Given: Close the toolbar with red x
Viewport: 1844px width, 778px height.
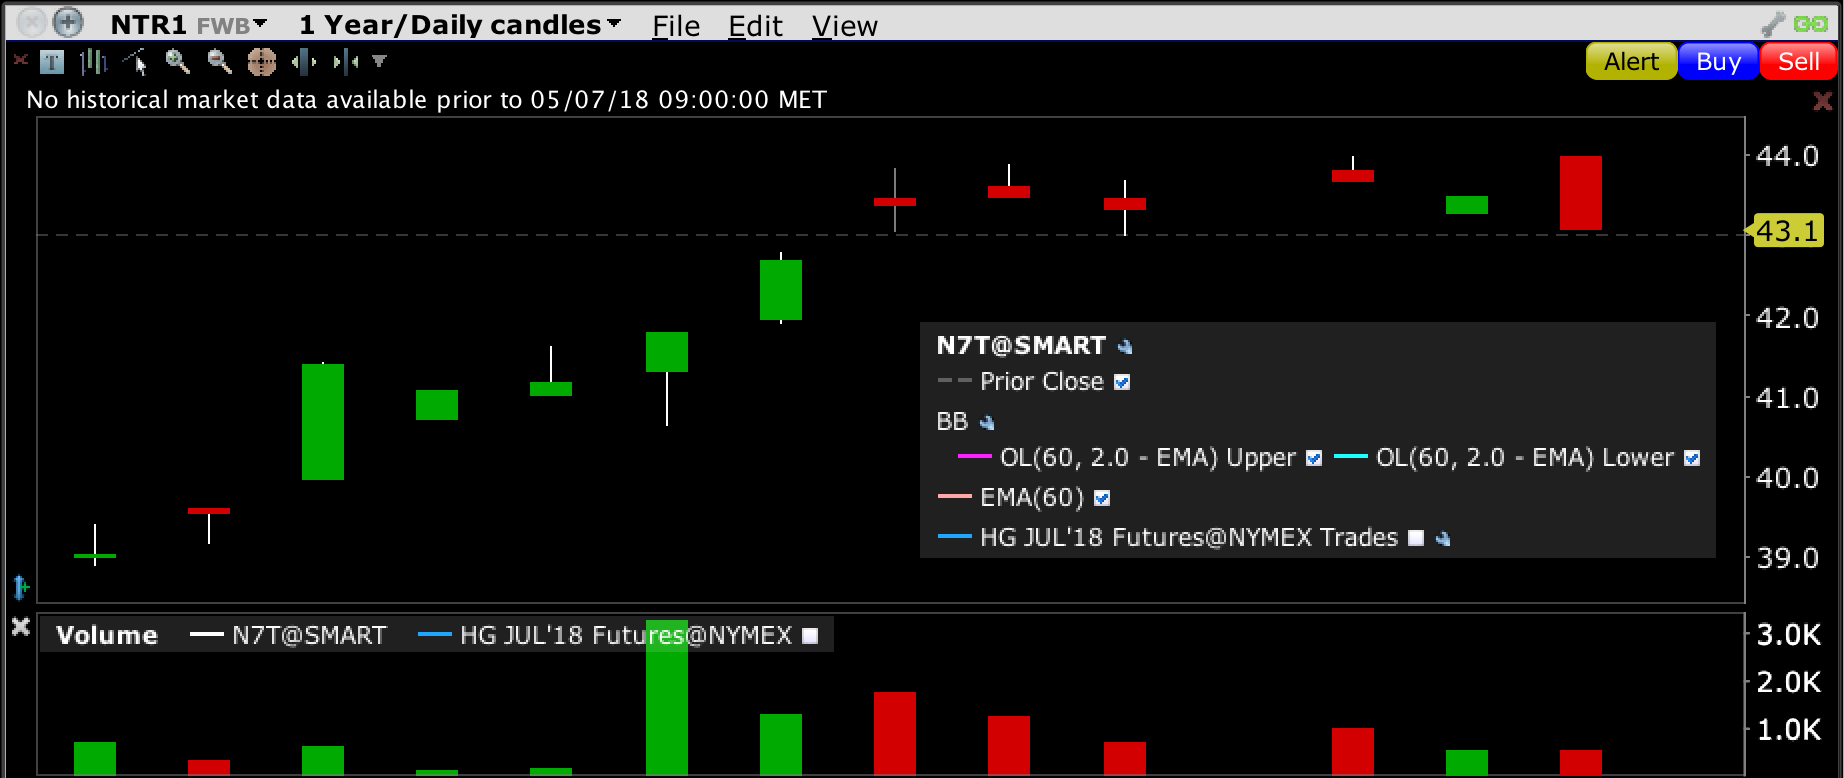Looking at the screenshot, I should tap(19, 61).
